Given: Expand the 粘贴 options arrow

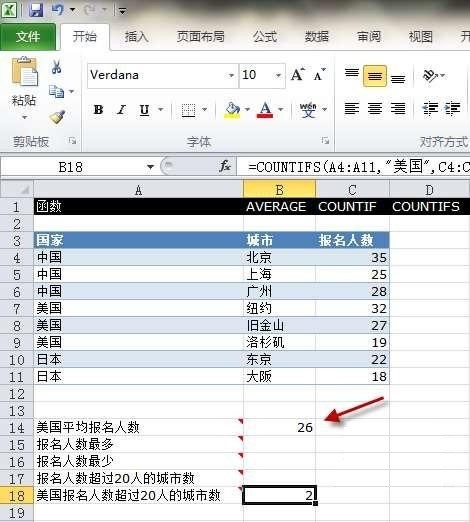Looking at the screenshot, I should tap(24, 117).
